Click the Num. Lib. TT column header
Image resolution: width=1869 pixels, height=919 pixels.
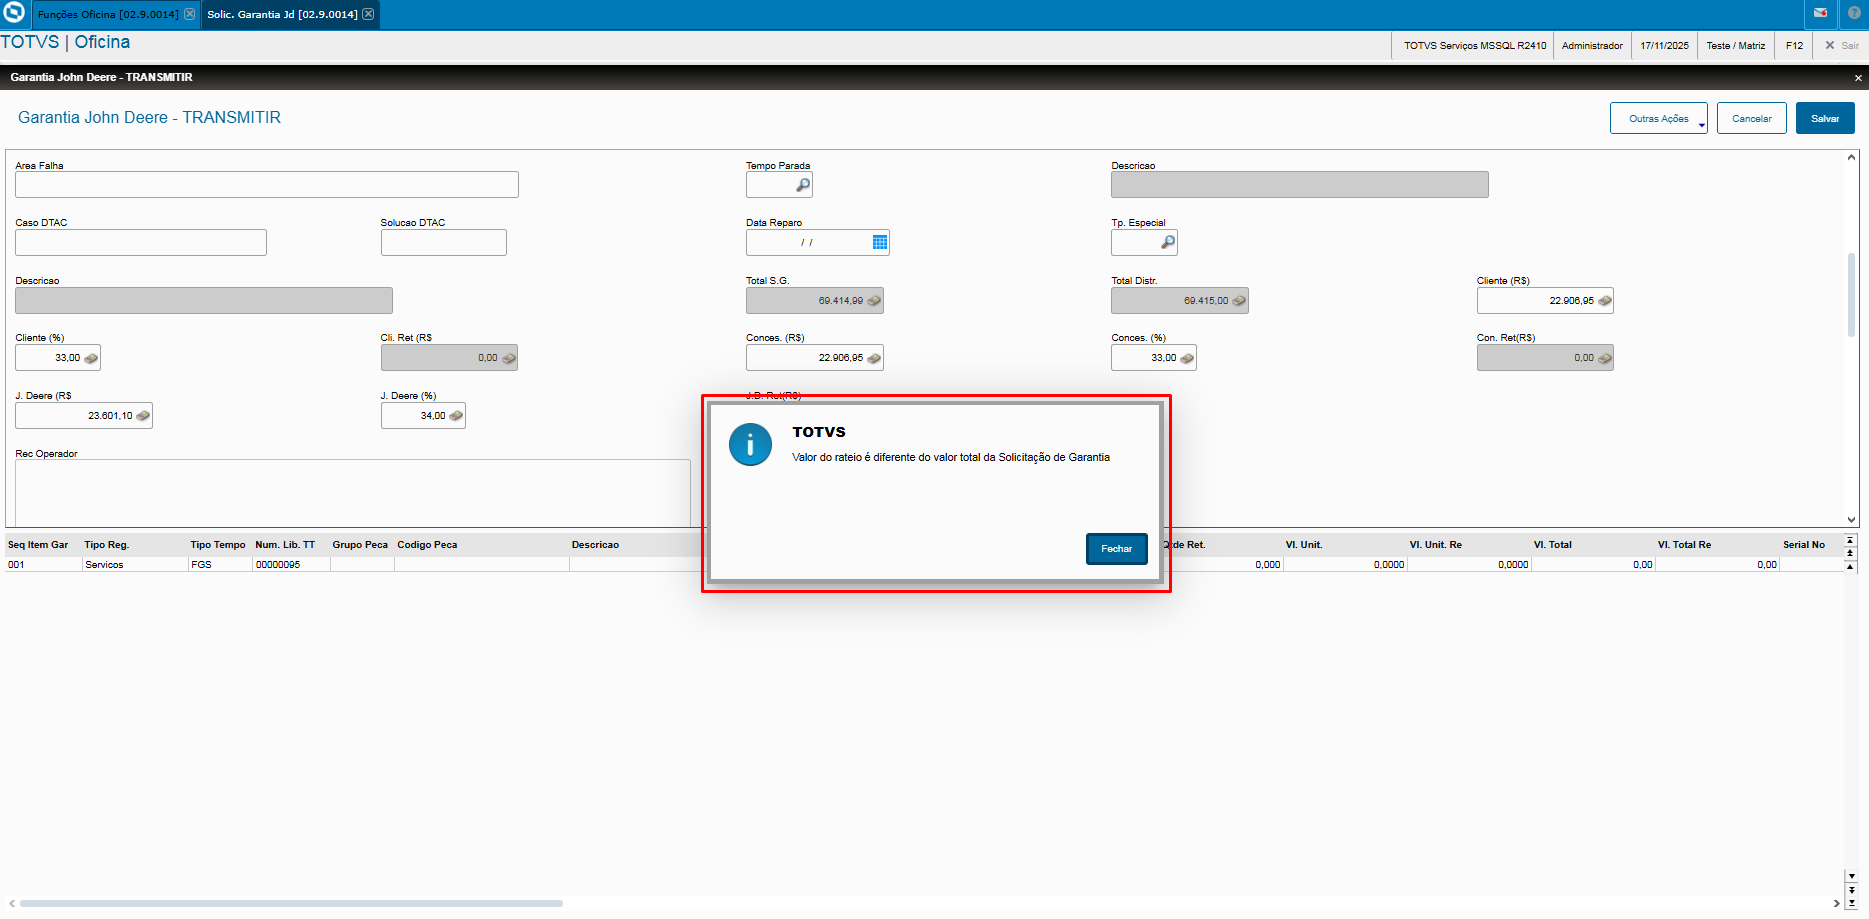pyautogui.click(x=285, y=545)
